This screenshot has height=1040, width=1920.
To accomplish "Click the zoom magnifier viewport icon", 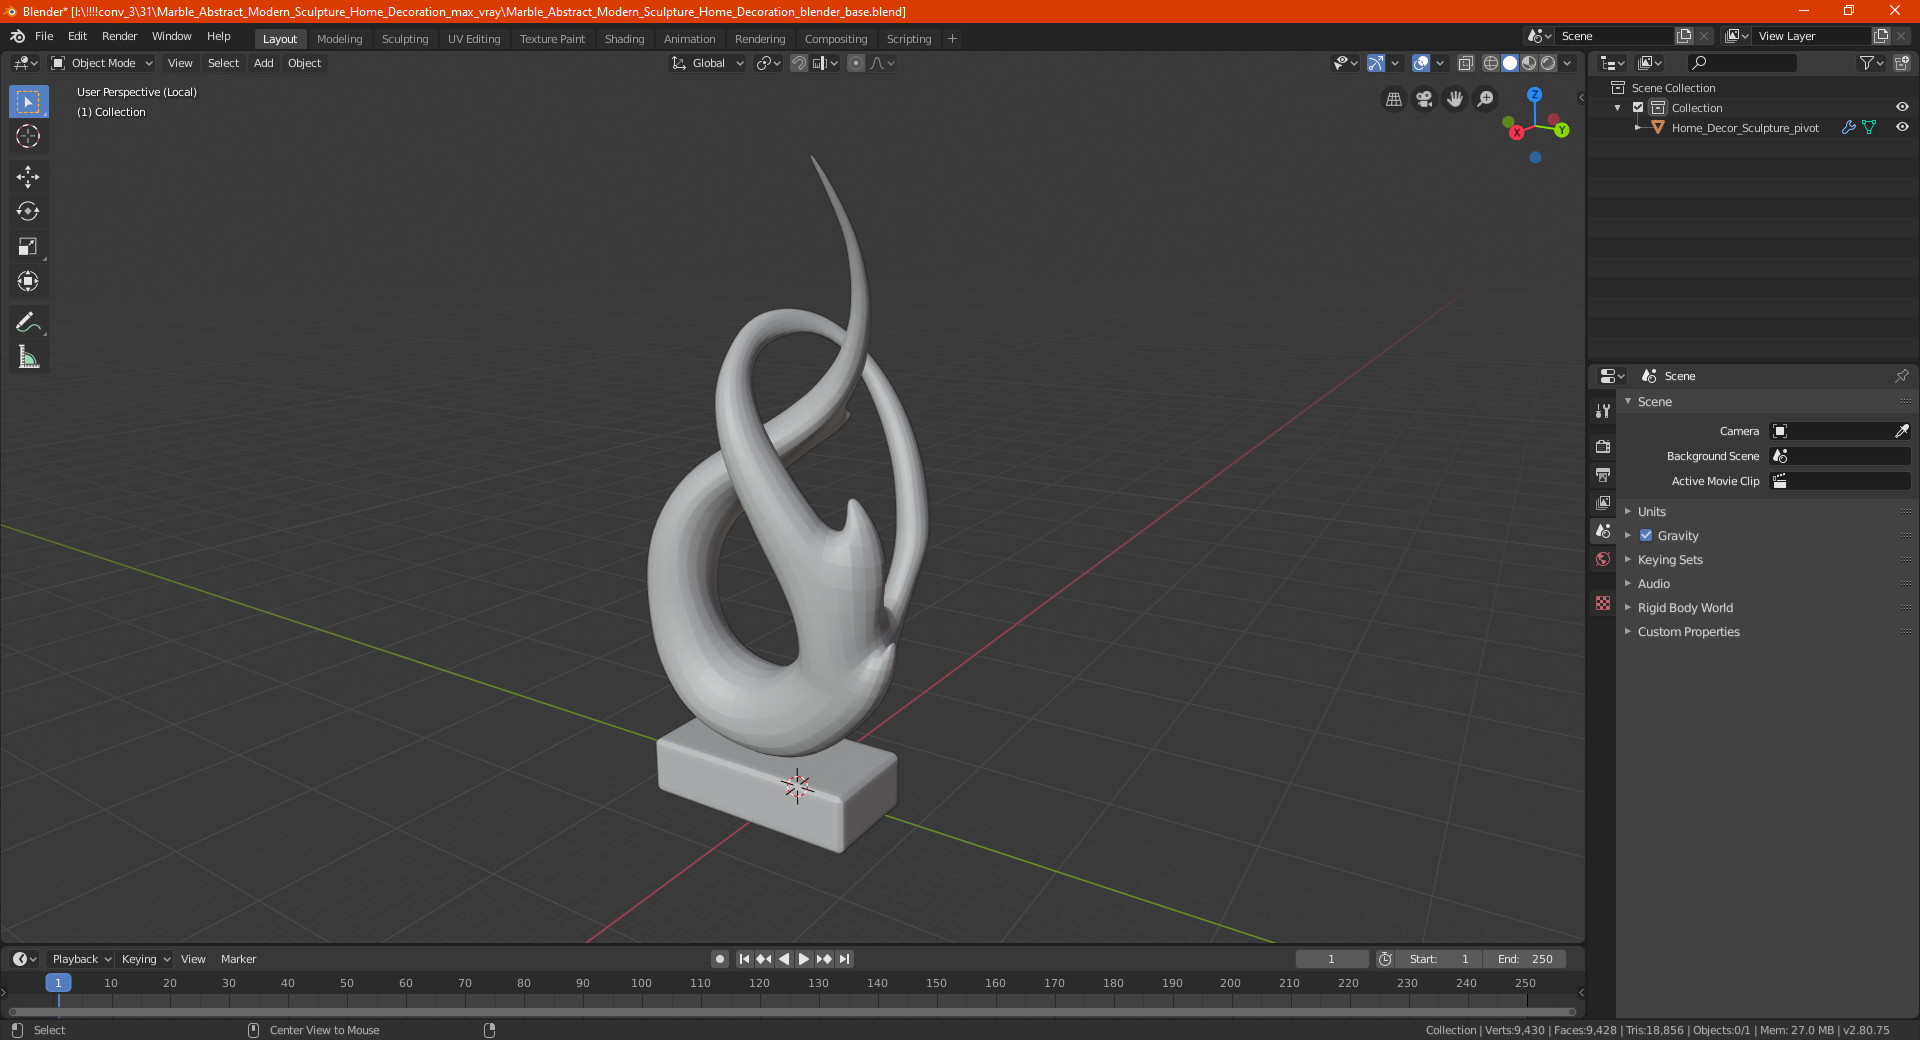I will coord(1486,99).
